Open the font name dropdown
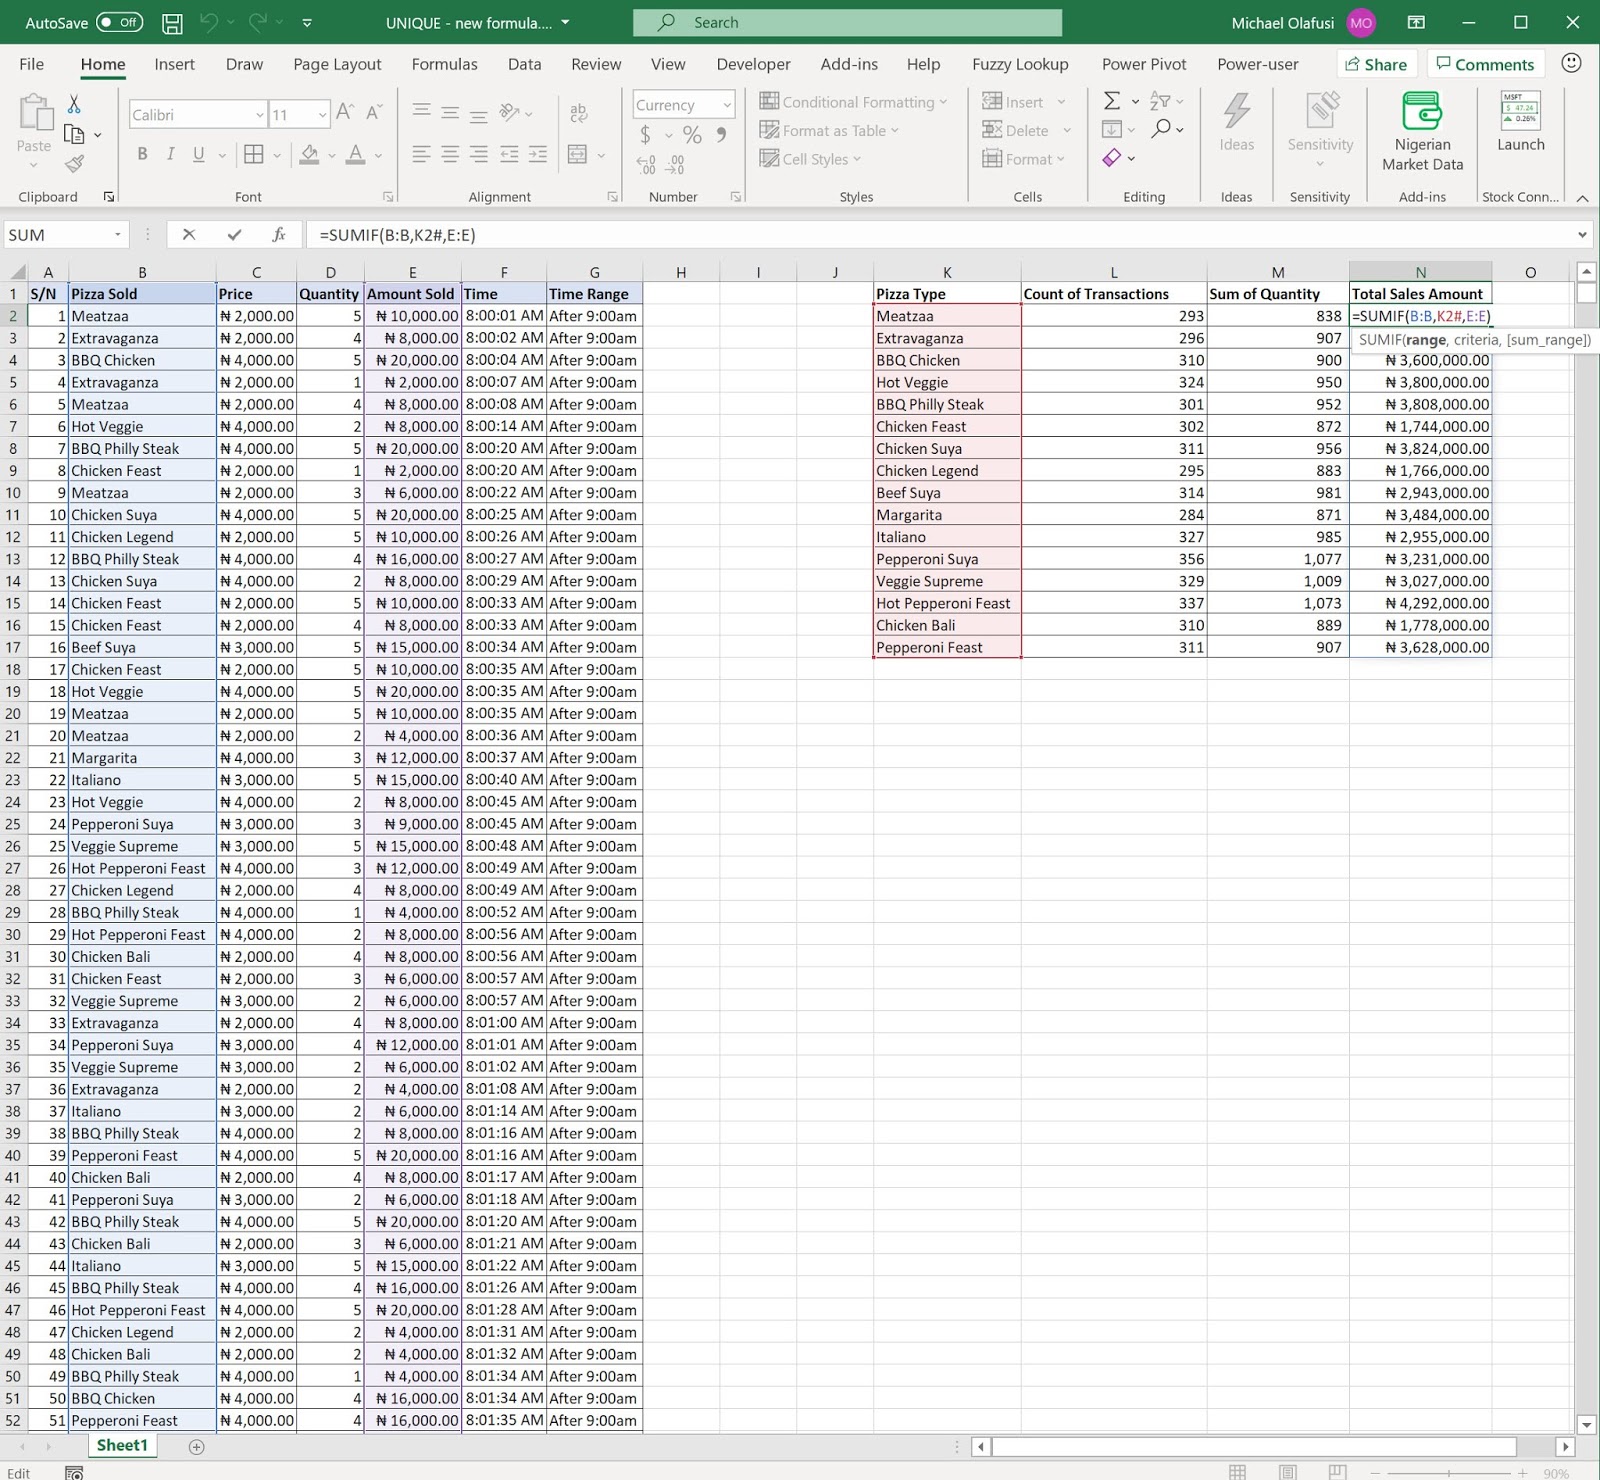This screenshot has width=1600, height=1480. click(x=260, y=114)
